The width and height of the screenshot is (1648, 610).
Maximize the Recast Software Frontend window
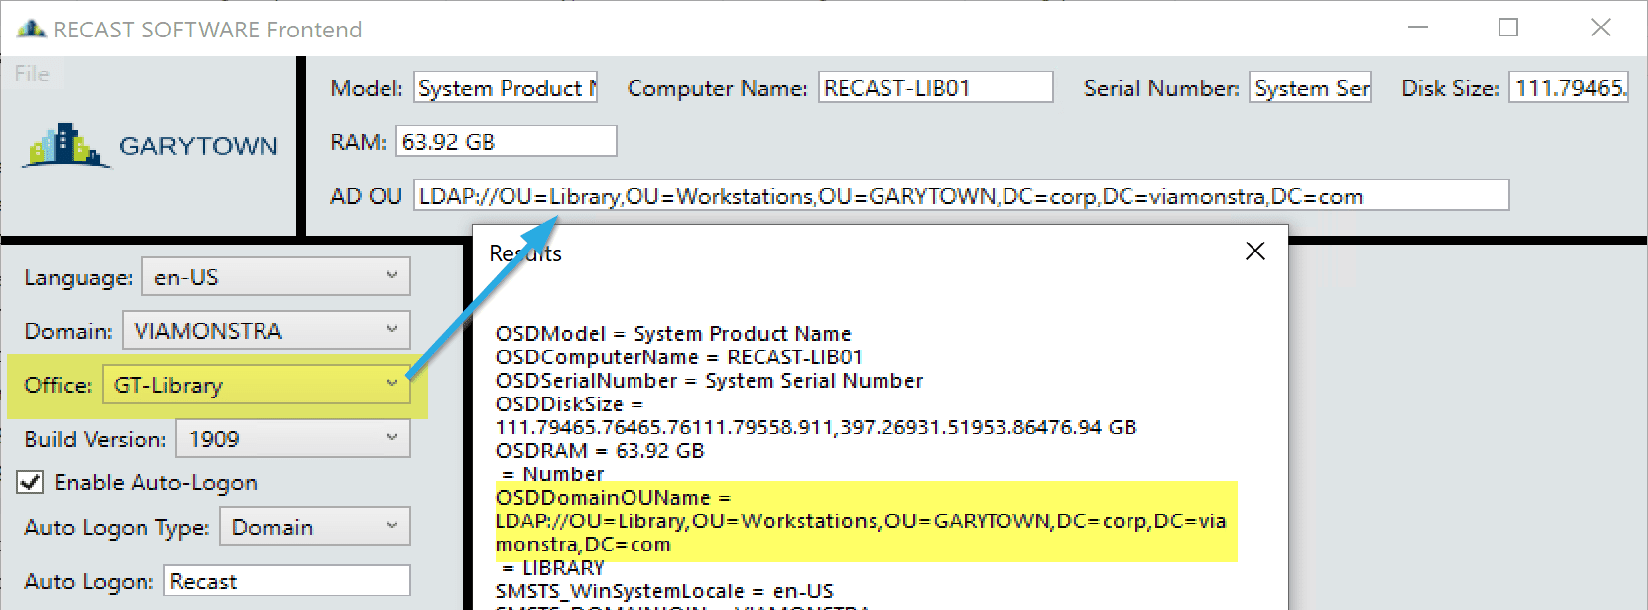pyautogui.click(x=1508, y=28)
